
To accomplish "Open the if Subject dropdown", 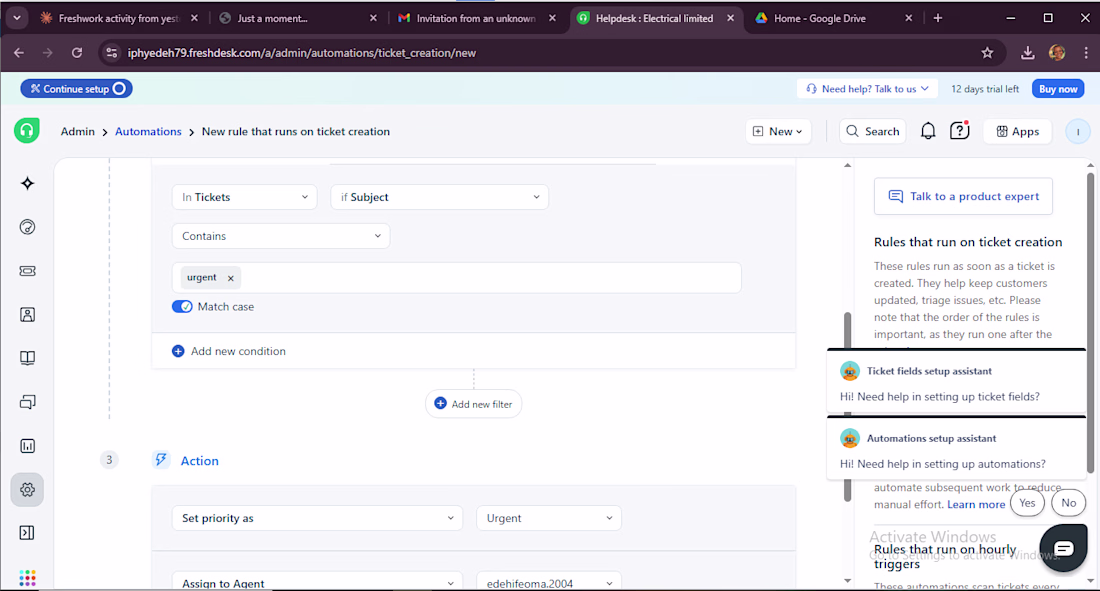I will [x=439, y=197].
